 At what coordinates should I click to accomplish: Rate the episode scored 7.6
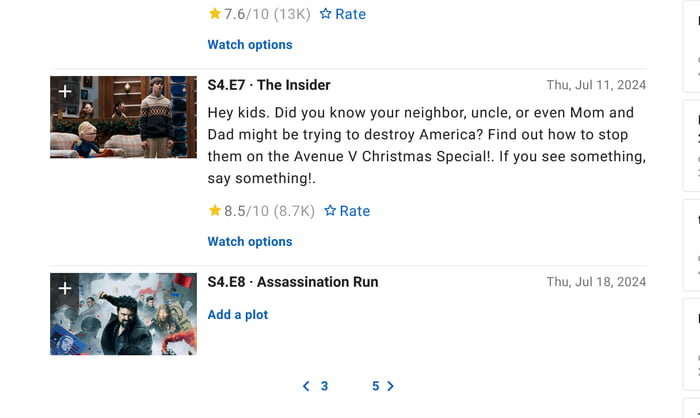[343, 14]
